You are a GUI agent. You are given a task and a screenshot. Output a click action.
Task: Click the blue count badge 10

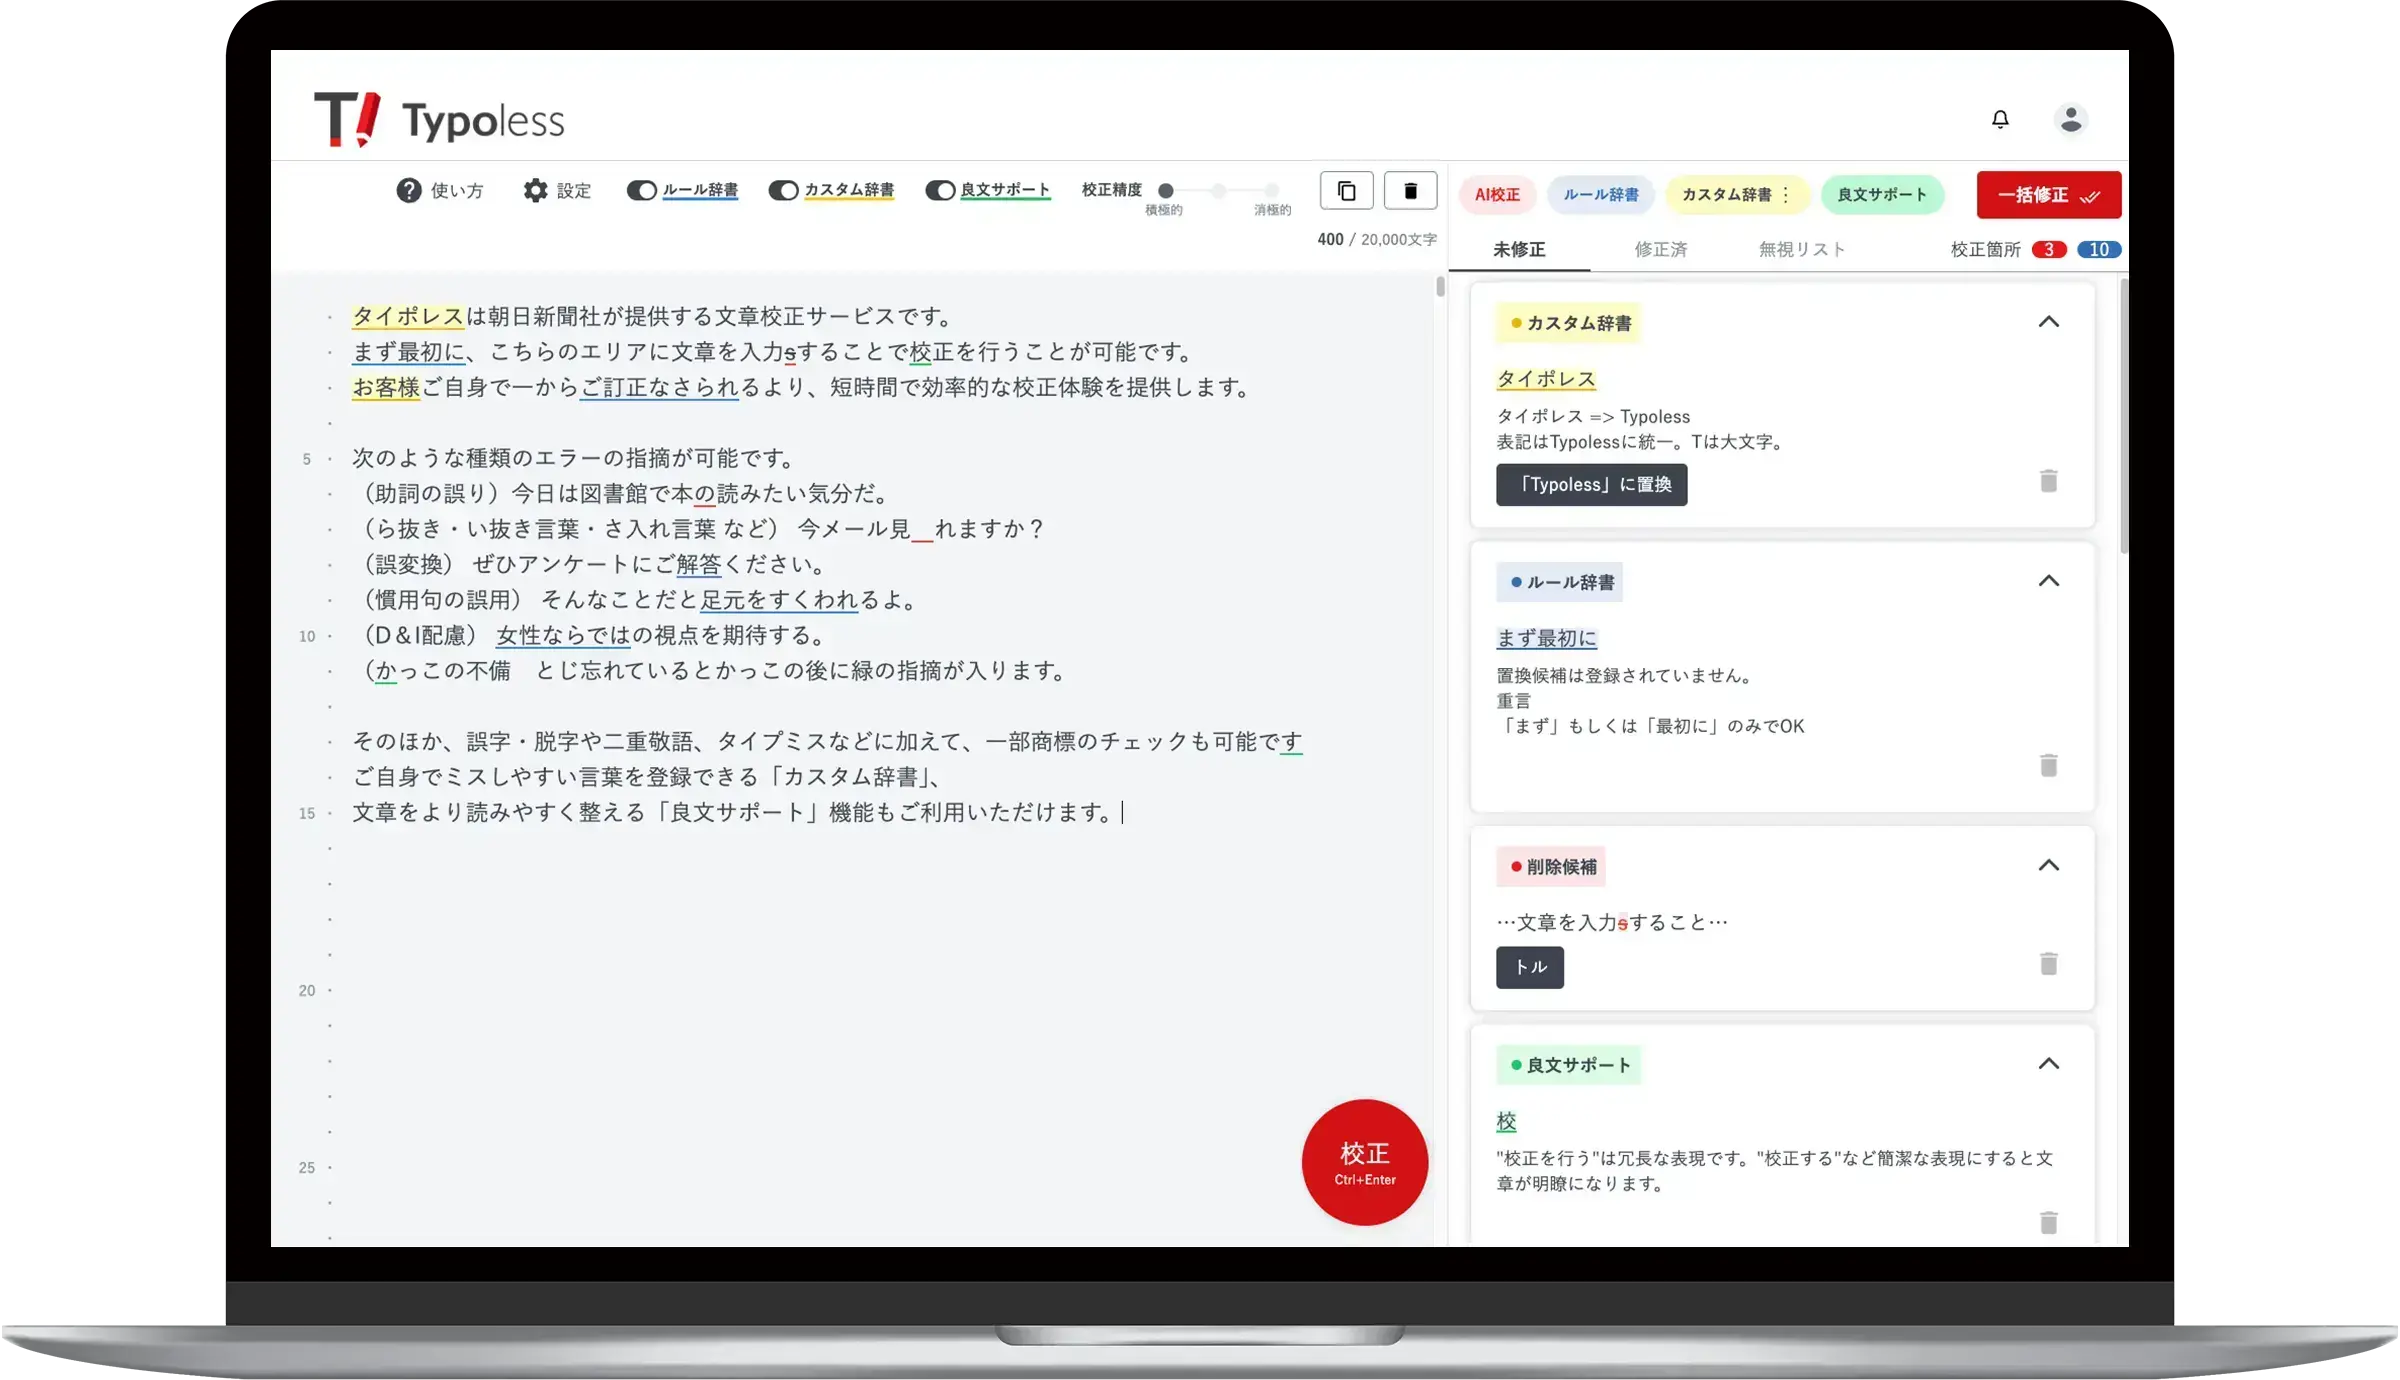click(x=2099, y=250)
